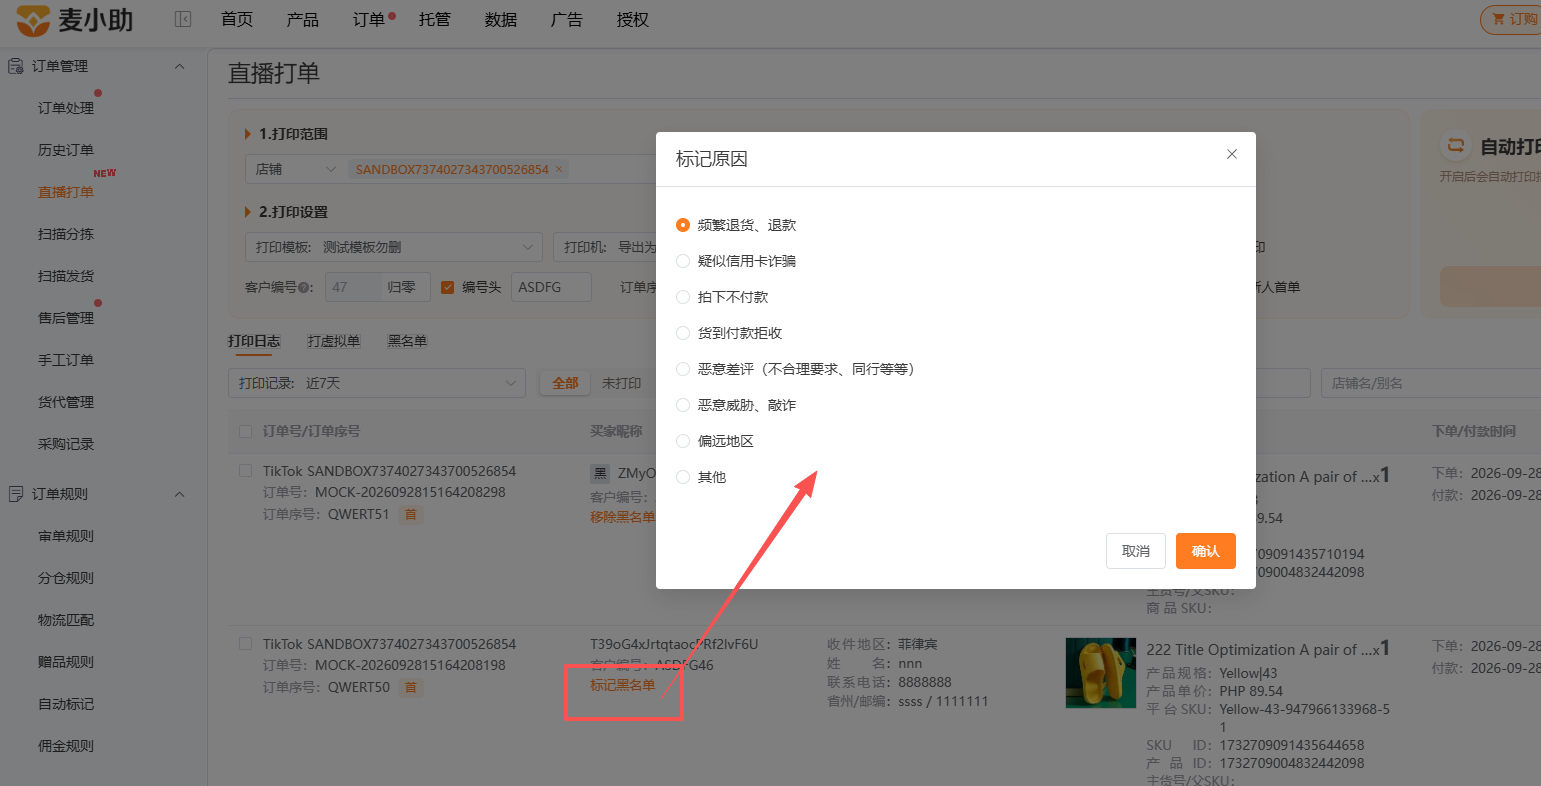Open 产品 in the top navigation

pos(302,19)
